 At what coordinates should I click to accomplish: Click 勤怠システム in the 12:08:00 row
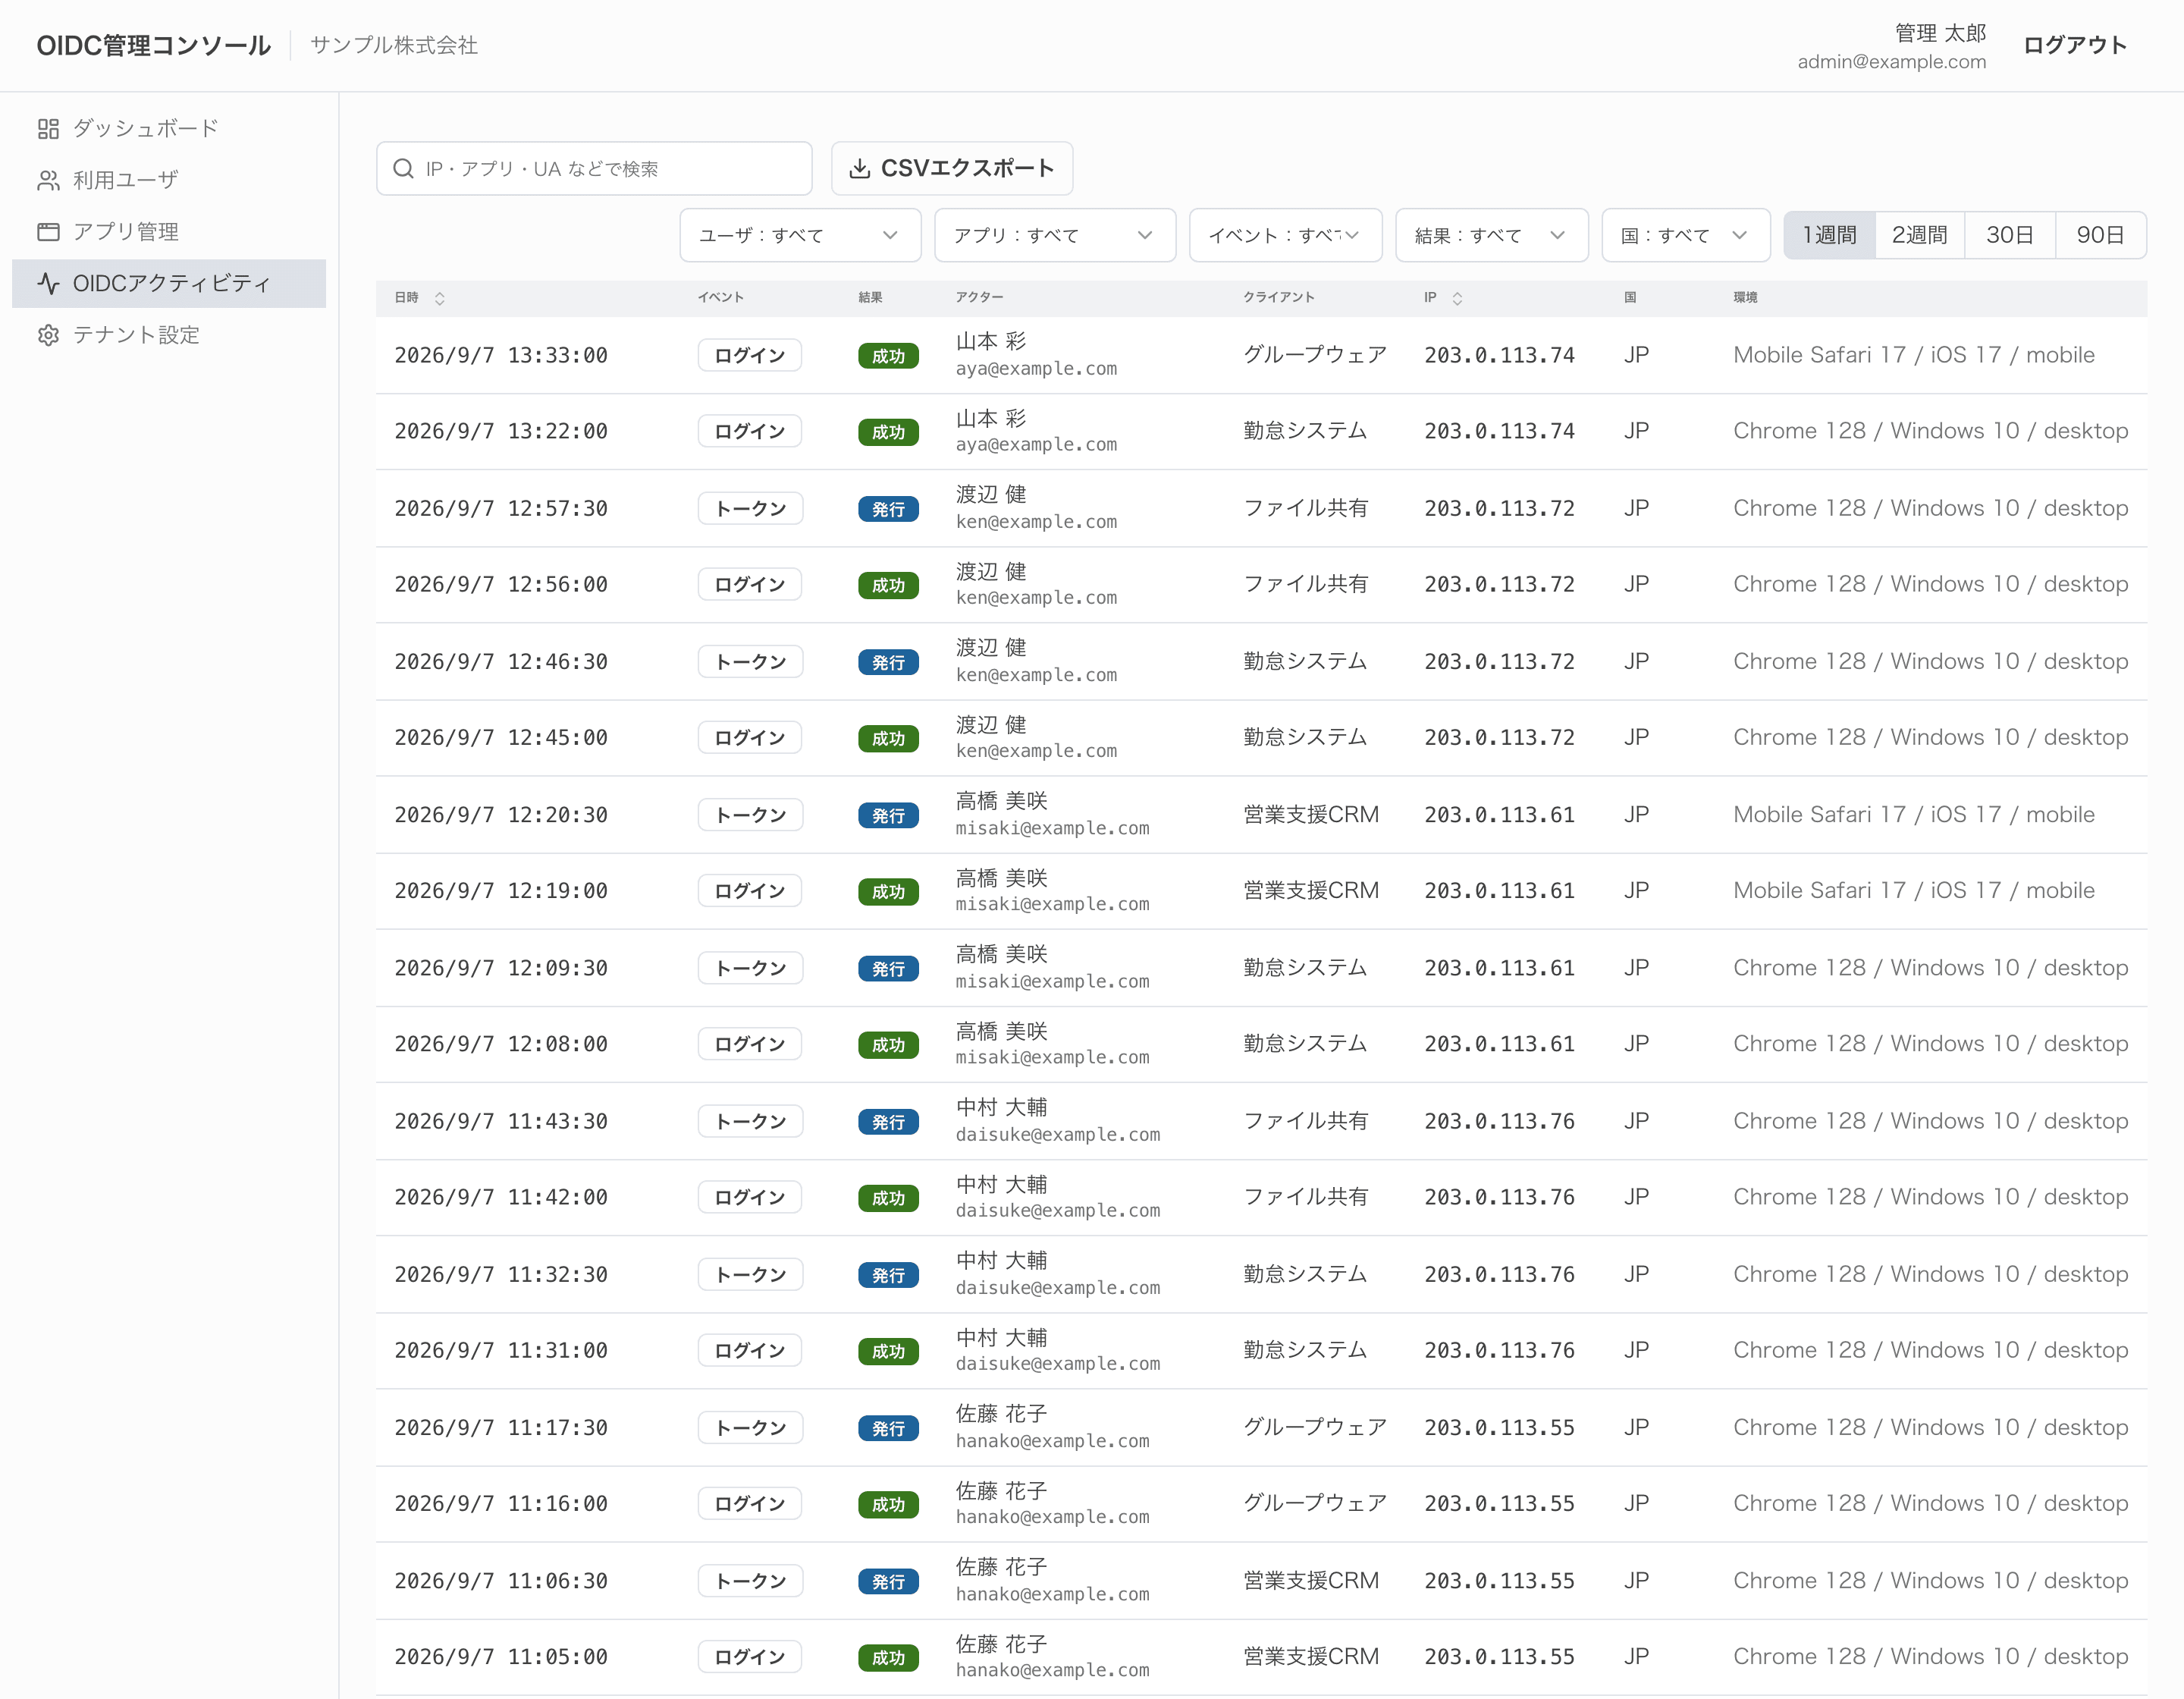(x=1305, y=1044)
